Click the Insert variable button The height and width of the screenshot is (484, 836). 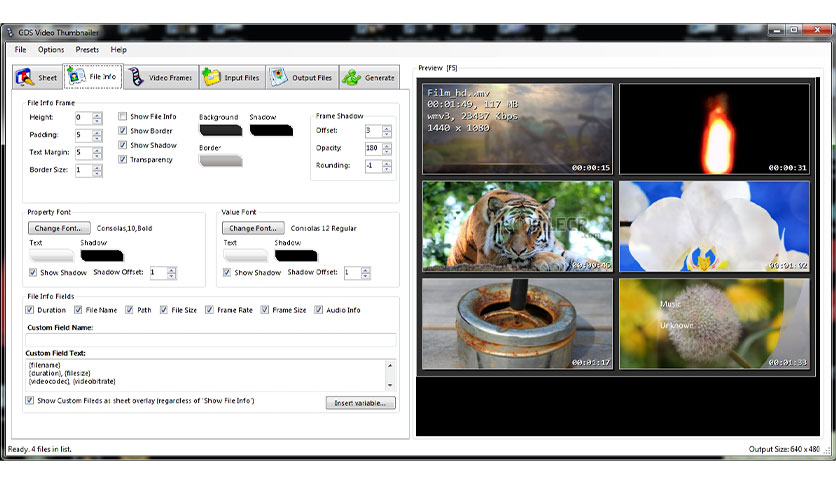coord(360,403)
